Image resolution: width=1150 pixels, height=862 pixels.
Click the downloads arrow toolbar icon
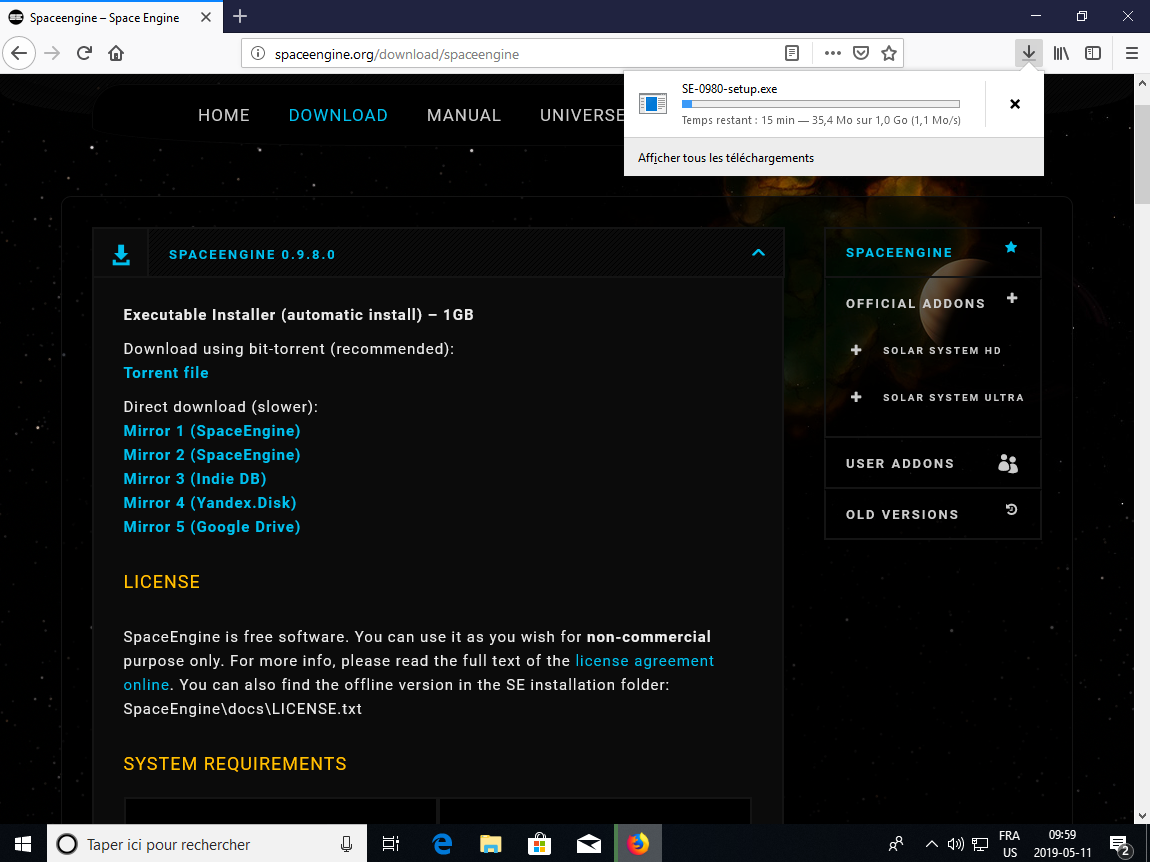pos(1029,54)
